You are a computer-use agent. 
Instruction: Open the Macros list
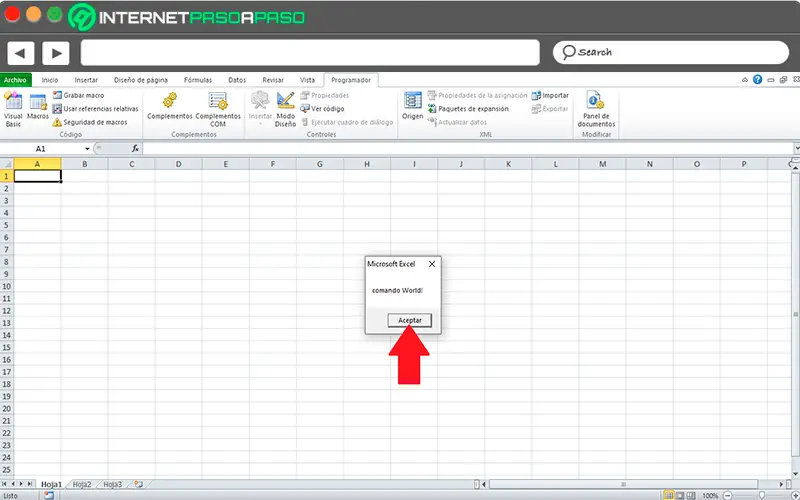click(38, 108)
